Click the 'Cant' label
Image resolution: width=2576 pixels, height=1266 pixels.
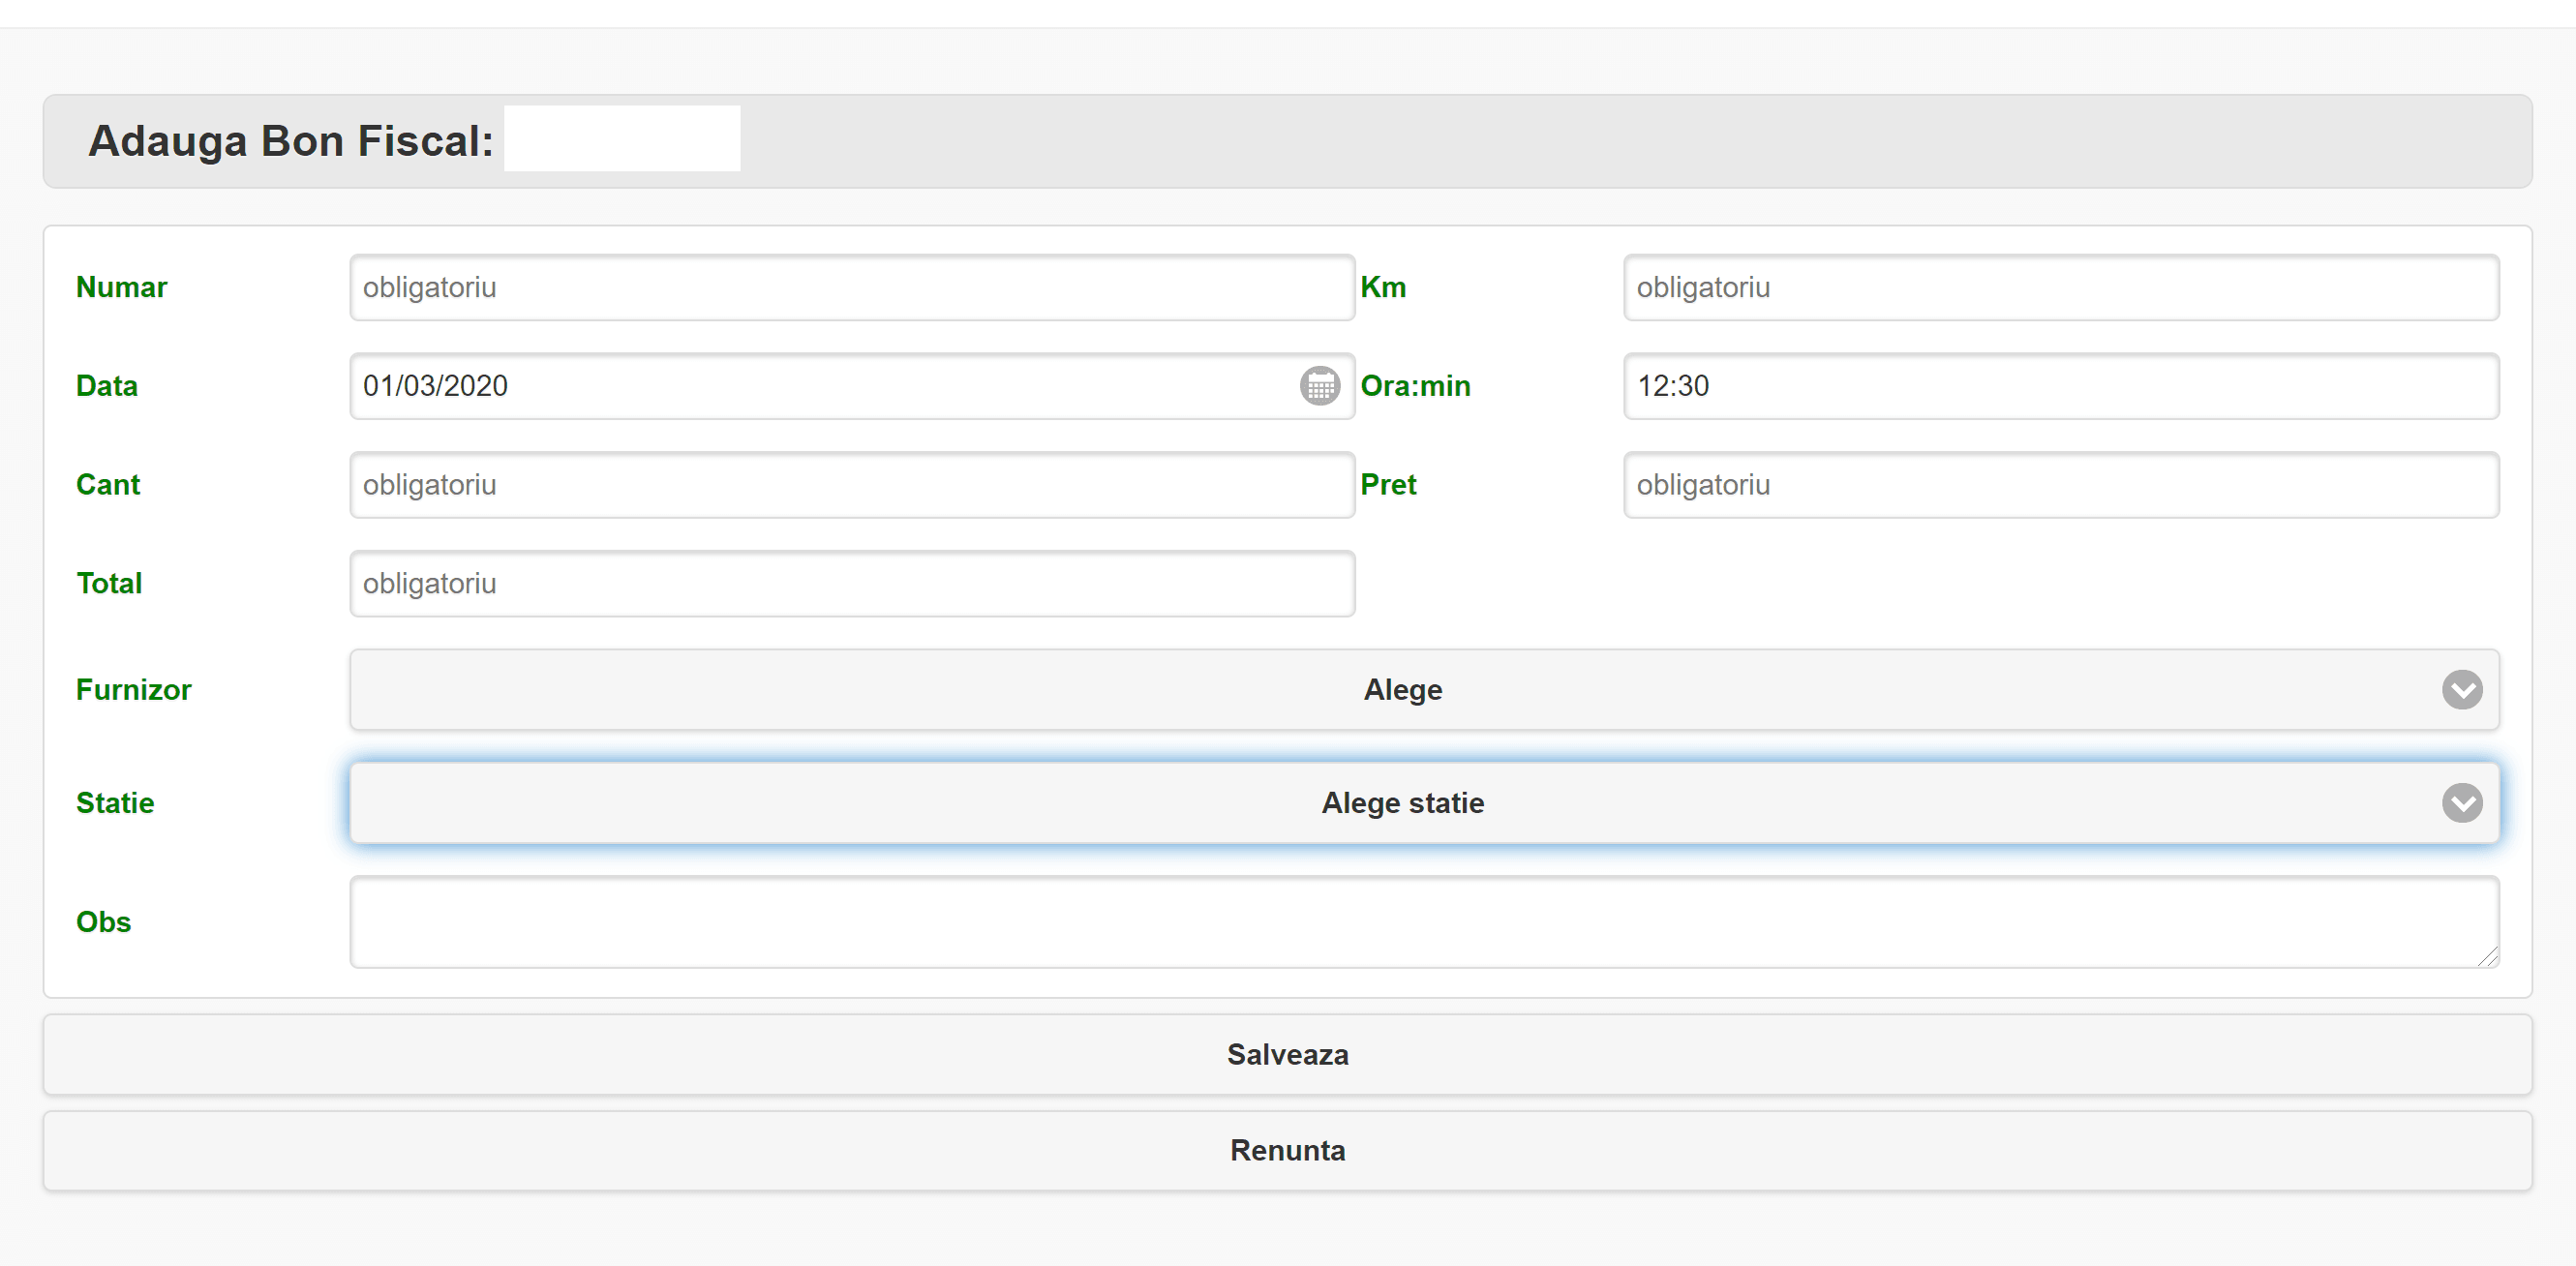coord(108,485)
